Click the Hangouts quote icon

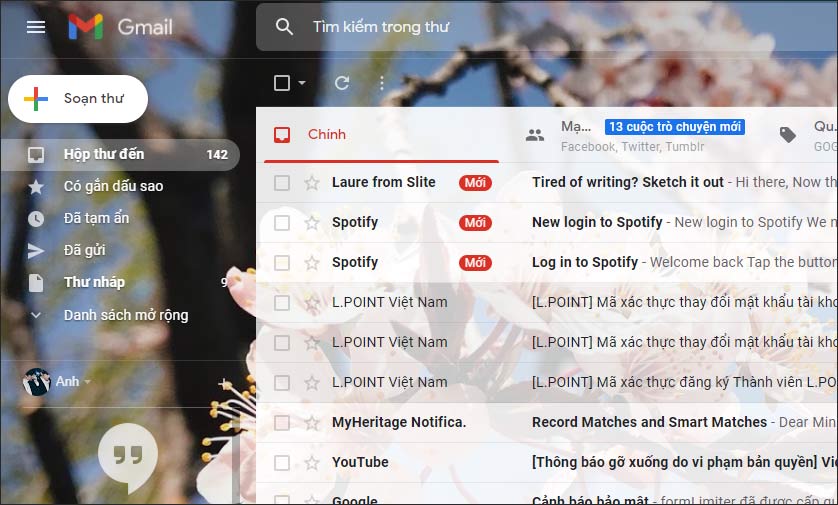coord(128,459)
